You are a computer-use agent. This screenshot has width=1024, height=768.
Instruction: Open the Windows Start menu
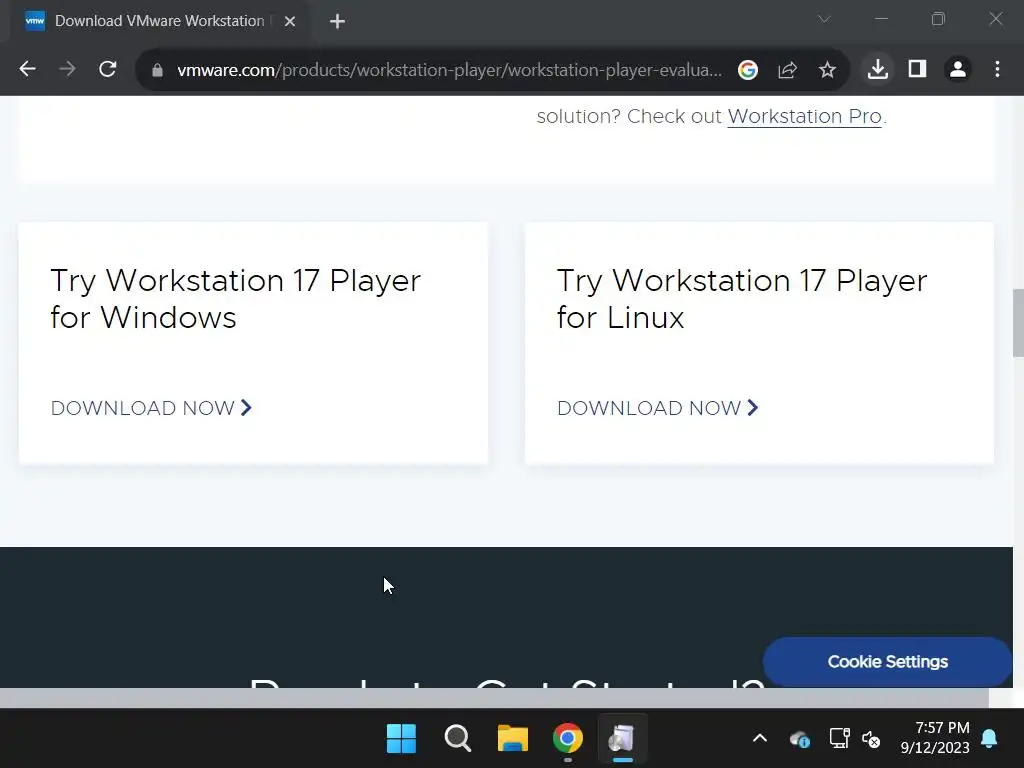pos(401,739)
